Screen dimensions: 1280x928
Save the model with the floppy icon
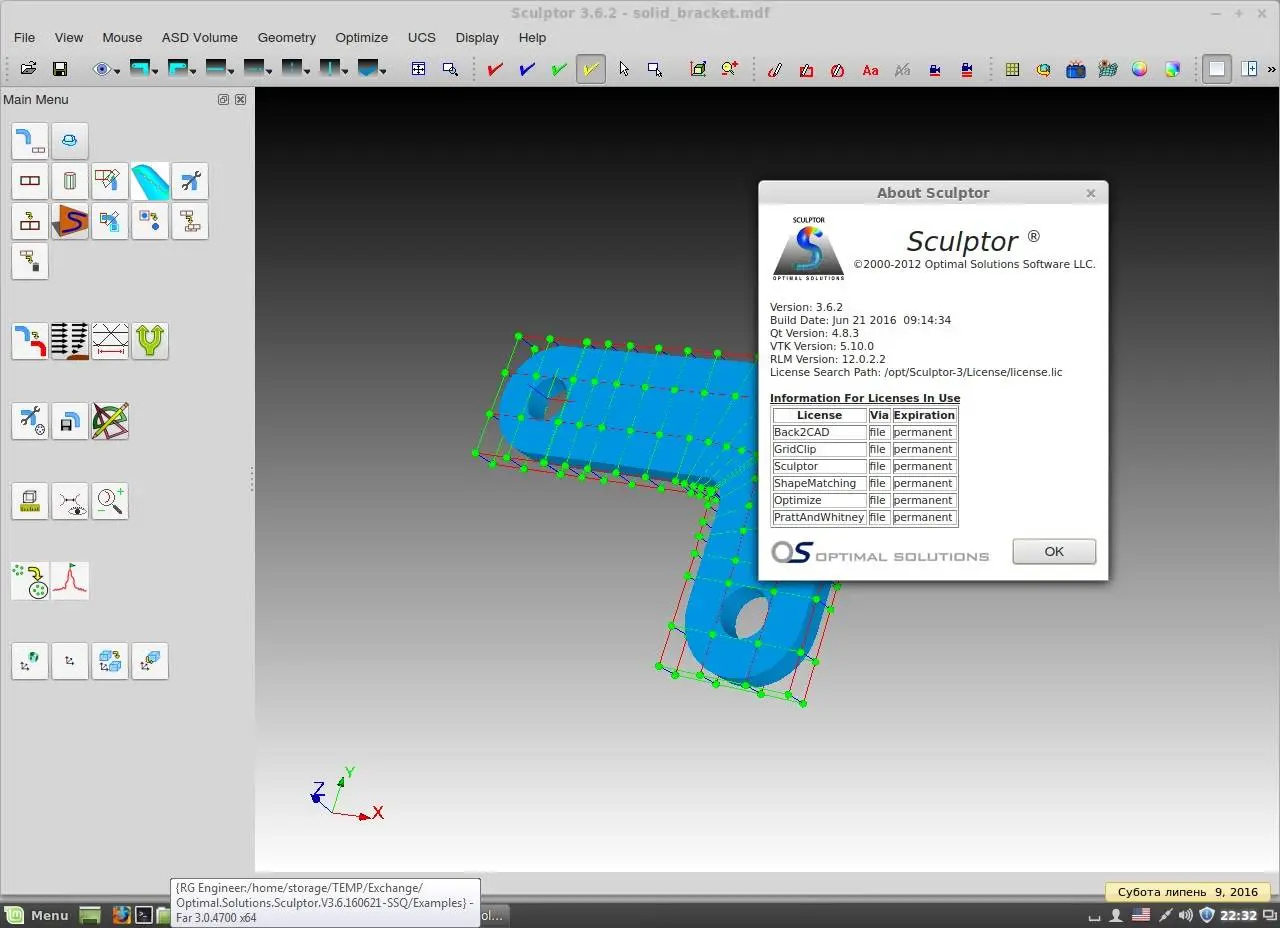60,69
